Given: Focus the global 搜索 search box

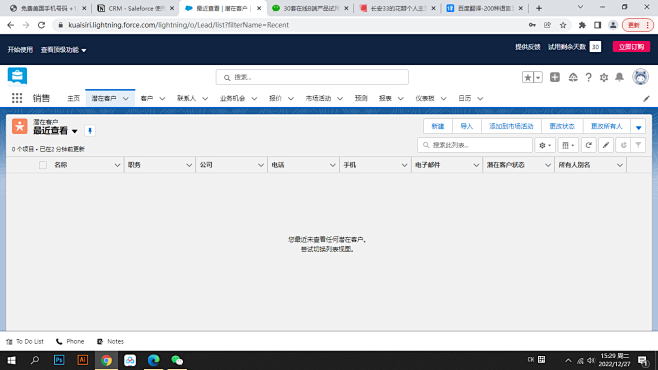Looking at the screenshot, I should click(312, 77).
